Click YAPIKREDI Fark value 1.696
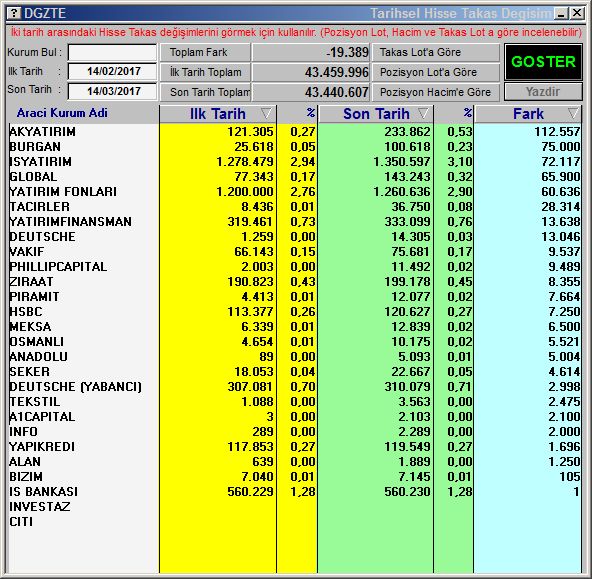The height and width of the screenshot is (579, 592). pos(564,447)
